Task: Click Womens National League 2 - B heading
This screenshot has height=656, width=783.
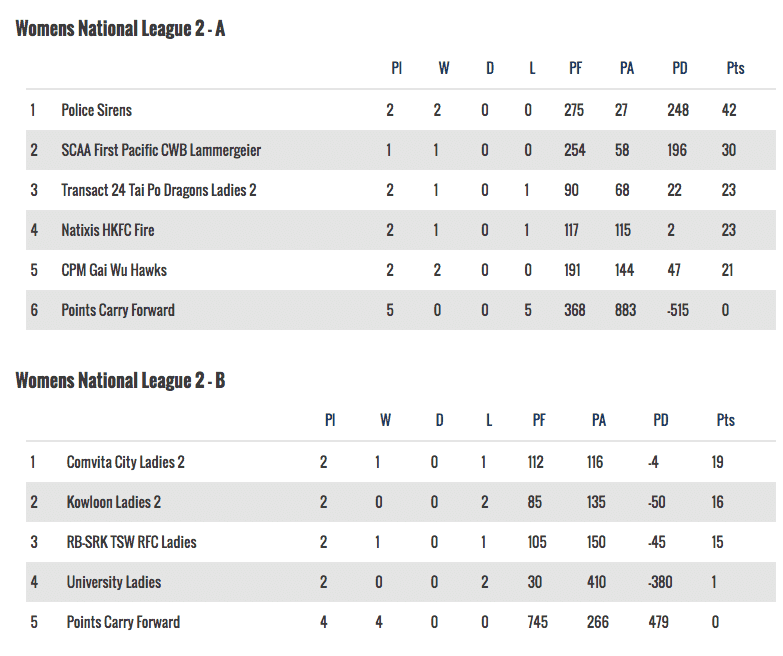Action: [120, 380]
